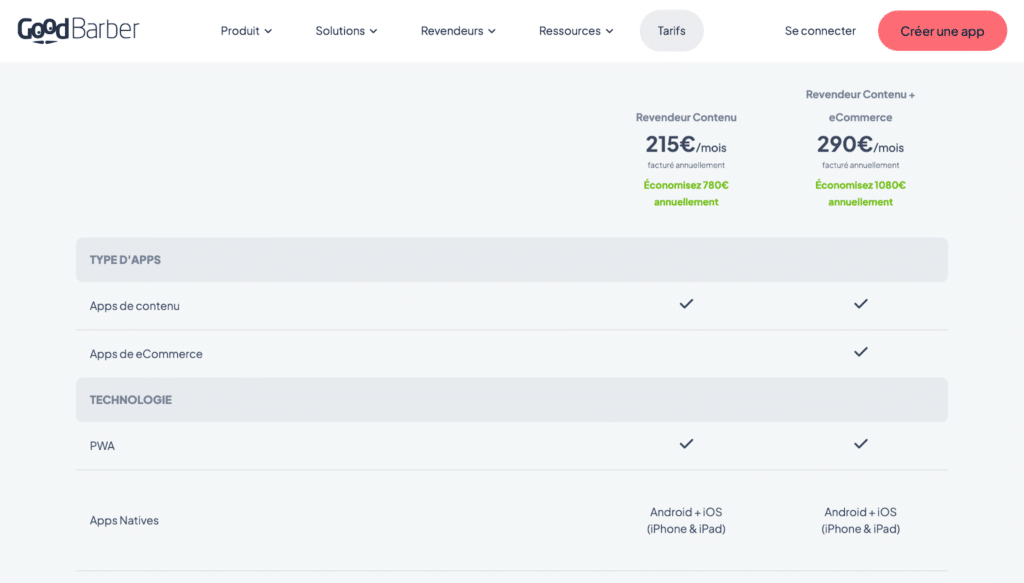Click checkmark for Apps de contenu, Revendeur Contenu

pyautogui.click(x=686, y=304)
